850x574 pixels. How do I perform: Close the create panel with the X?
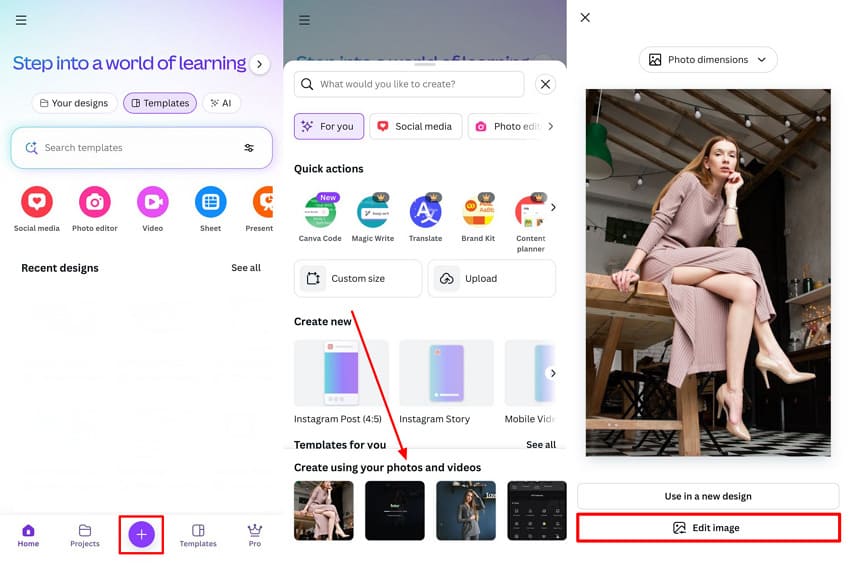click(545, 84)
